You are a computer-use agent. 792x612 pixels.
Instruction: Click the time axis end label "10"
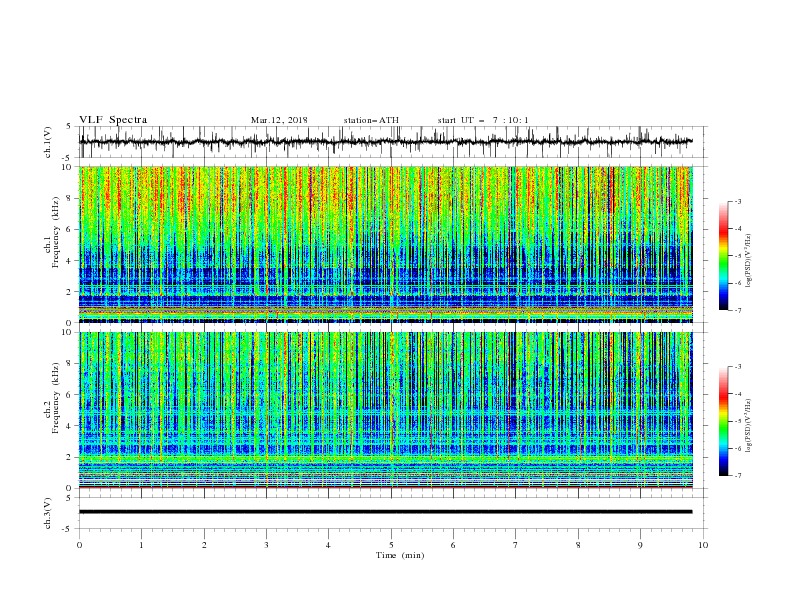(703, 545)
